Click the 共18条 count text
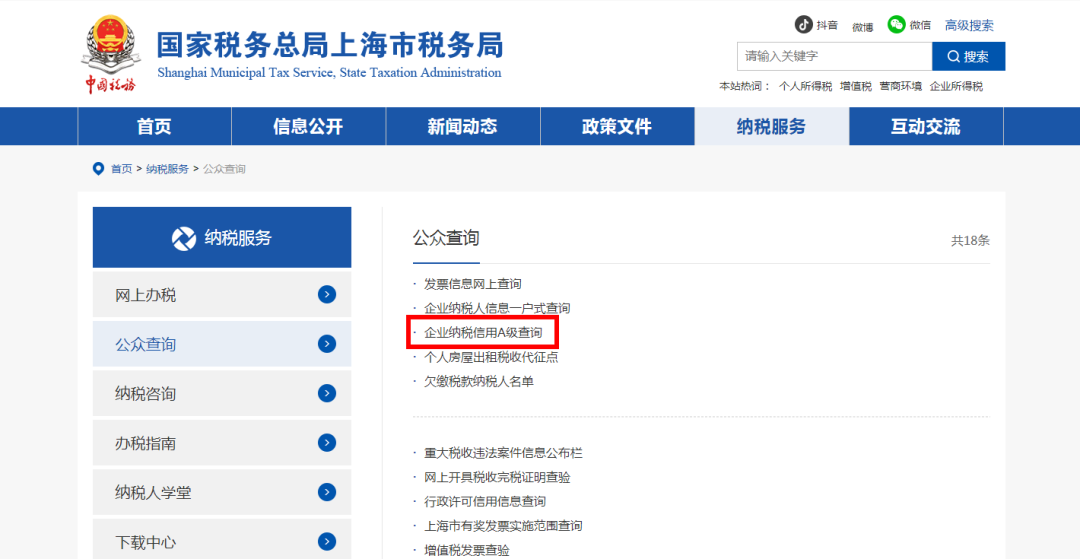 (970, 241)
